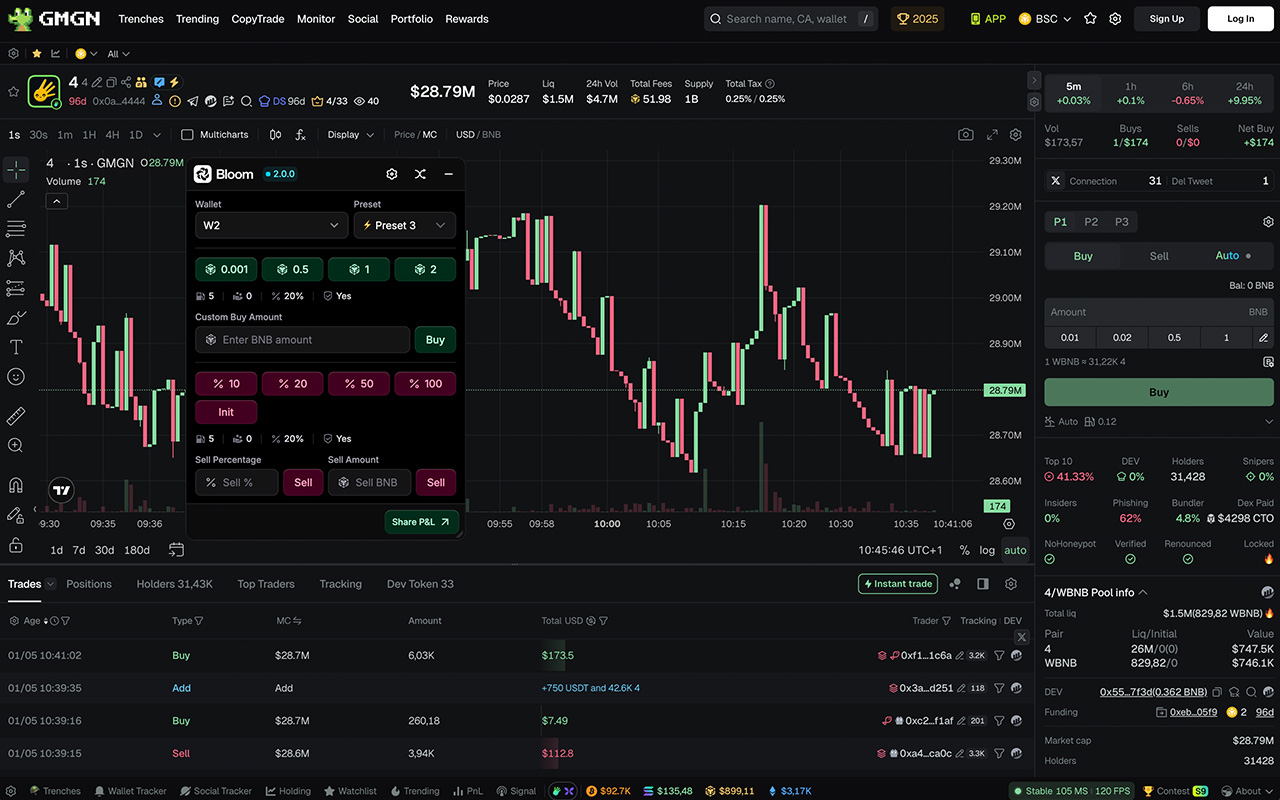Change candle chart style icon
Viewport: 1280px width, 800px height.
click(x=275, y=135)
